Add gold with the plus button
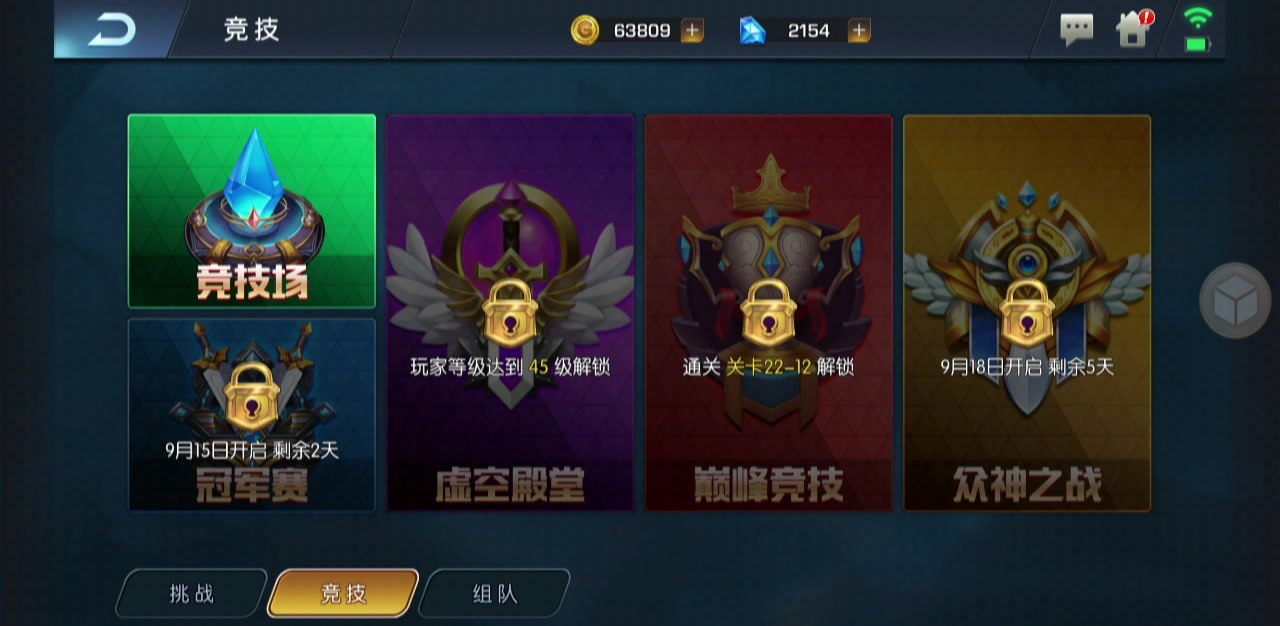Viewport: 1280px width, 626px height. [x=692, y=30]
